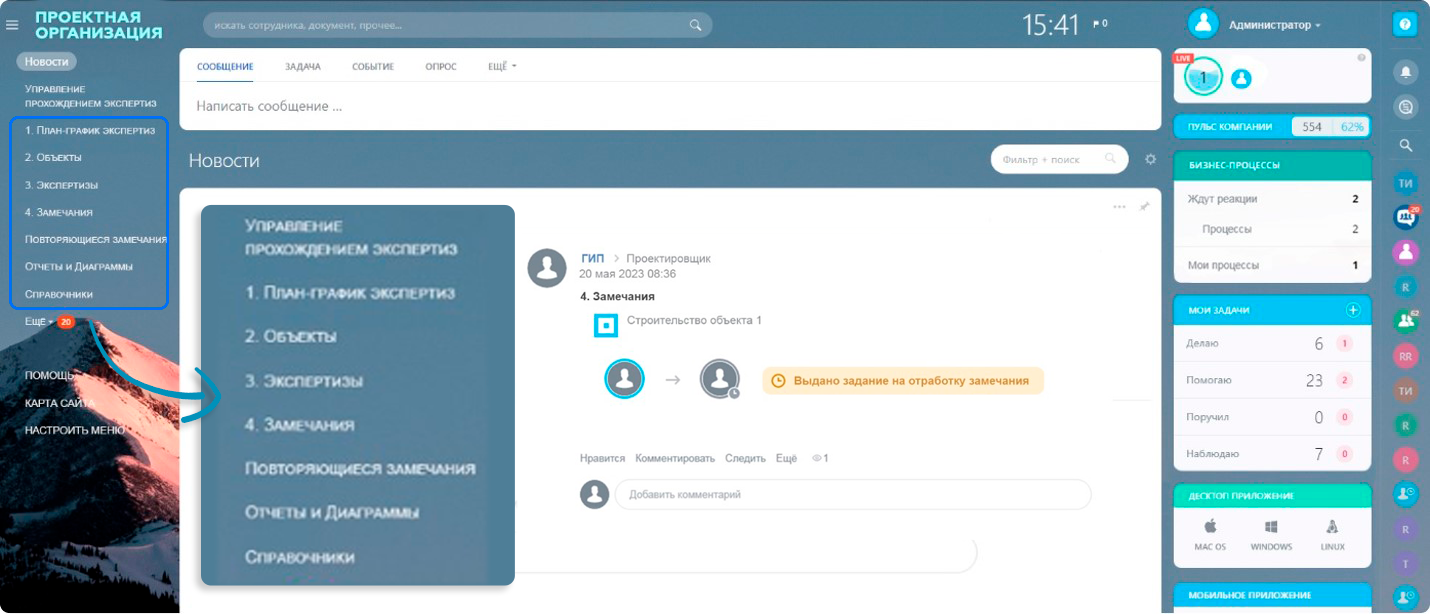Image resolution: width=1430 pixels, height=614 pixels.
Task: Open feed settings gear icon
Action: [1150, 159]
